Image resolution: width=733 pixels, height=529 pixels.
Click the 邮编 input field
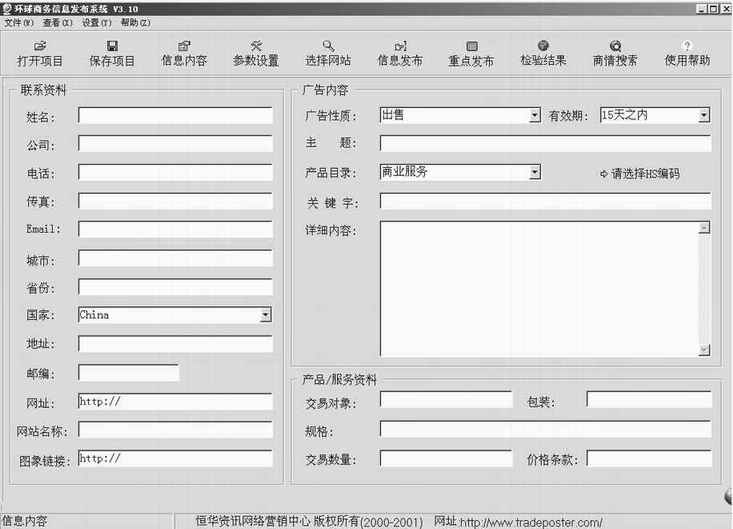coord(129,373)
